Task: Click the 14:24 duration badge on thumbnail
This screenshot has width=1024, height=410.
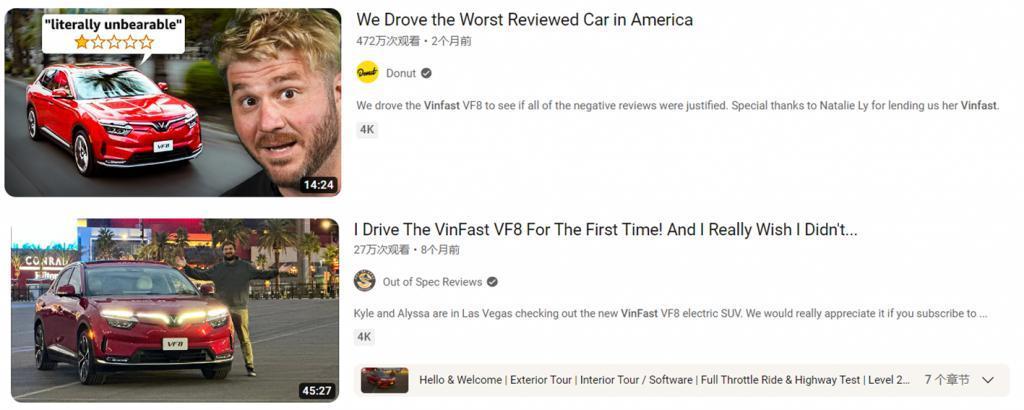Action: tap(319, 185)
